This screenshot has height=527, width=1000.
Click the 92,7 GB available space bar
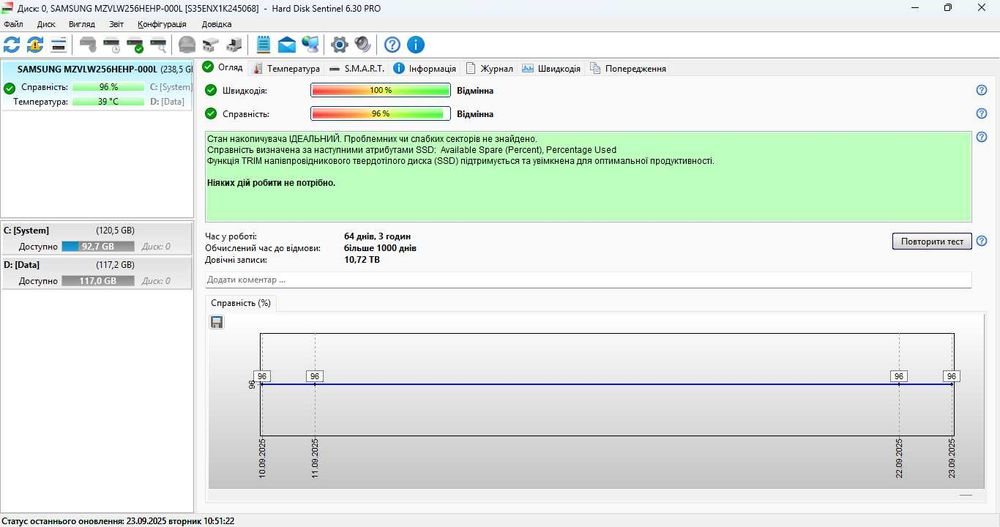[x=98, y=246]
